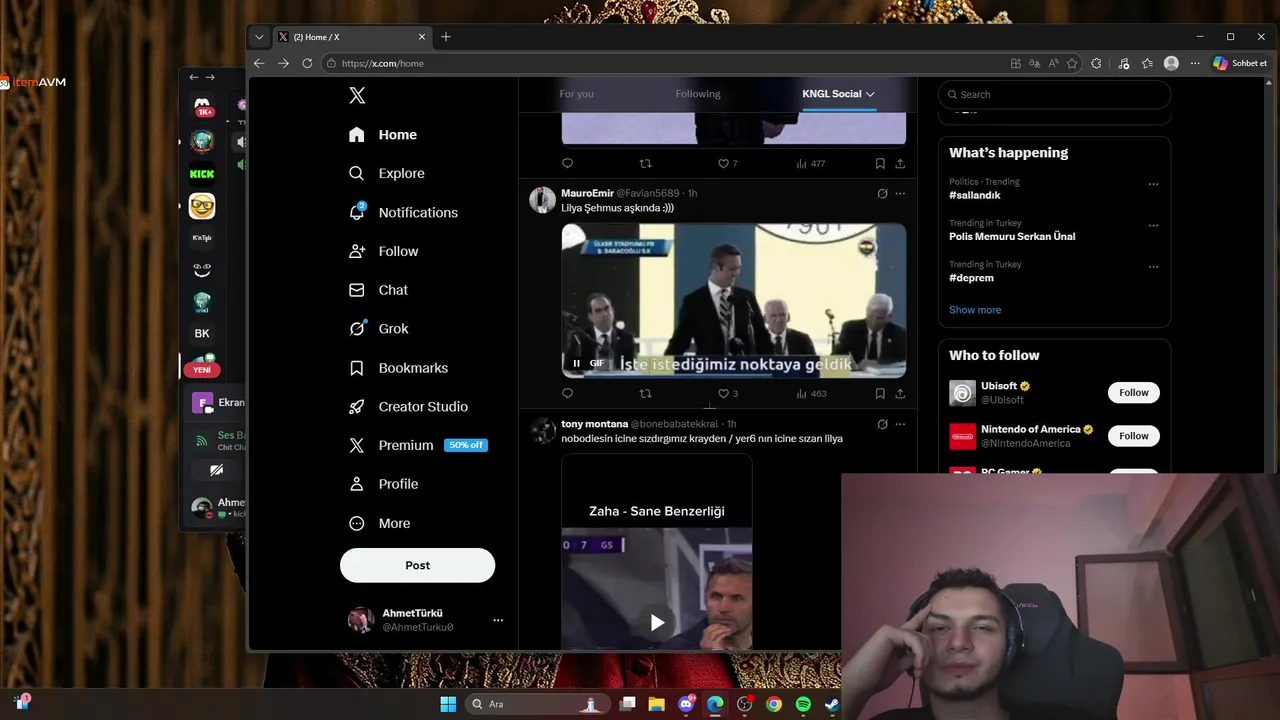Open more options on MauroEmir's tweet
Image resolution: width=1280 pixels, height=720 pixels.
click(x=900, y=193)
